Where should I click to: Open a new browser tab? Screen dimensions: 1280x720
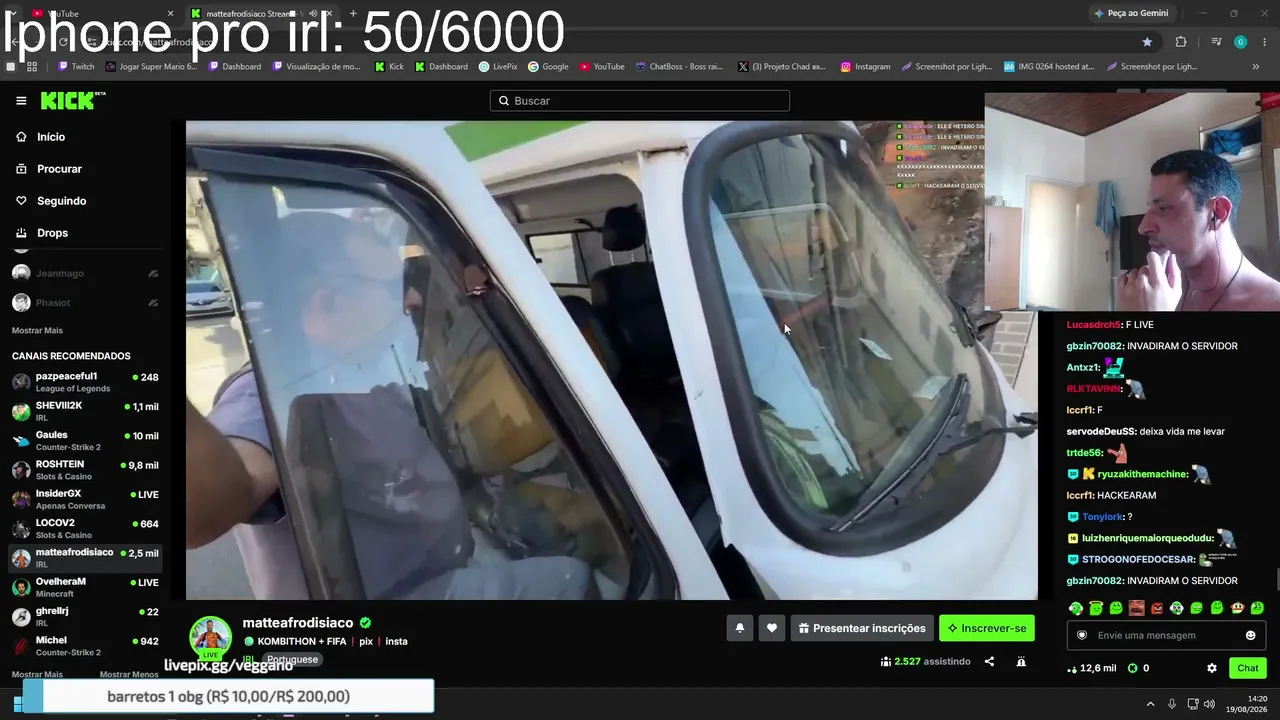coord(353,13)
